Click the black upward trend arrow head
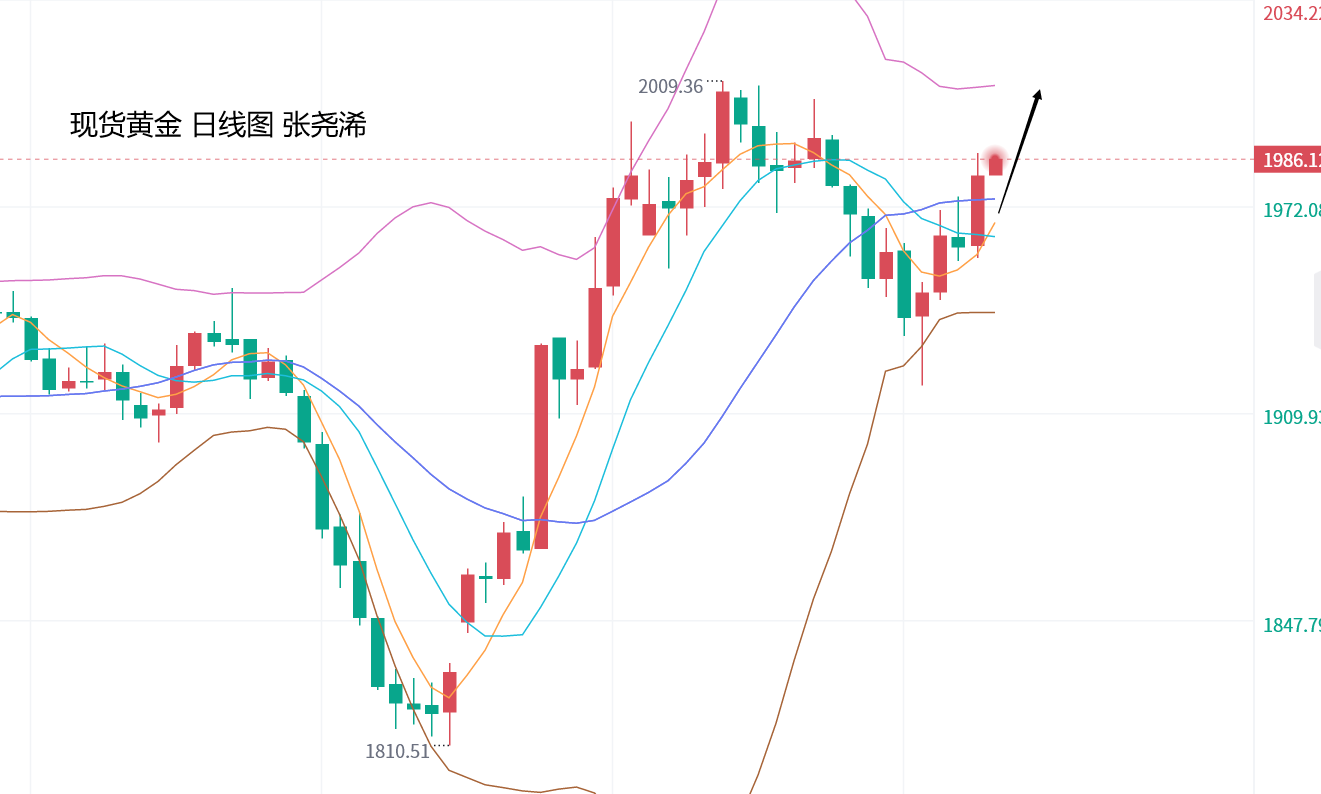 [x=1038, y=95]
